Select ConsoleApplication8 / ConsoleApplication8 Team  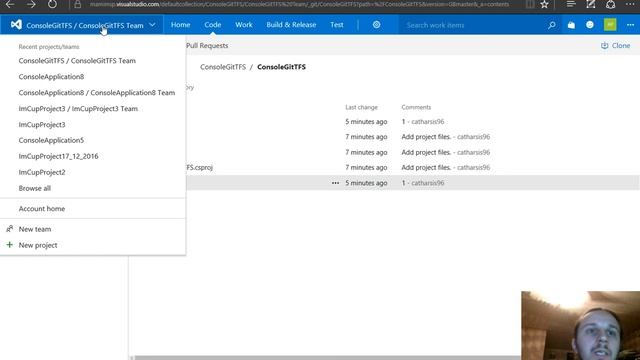[97, 93]
